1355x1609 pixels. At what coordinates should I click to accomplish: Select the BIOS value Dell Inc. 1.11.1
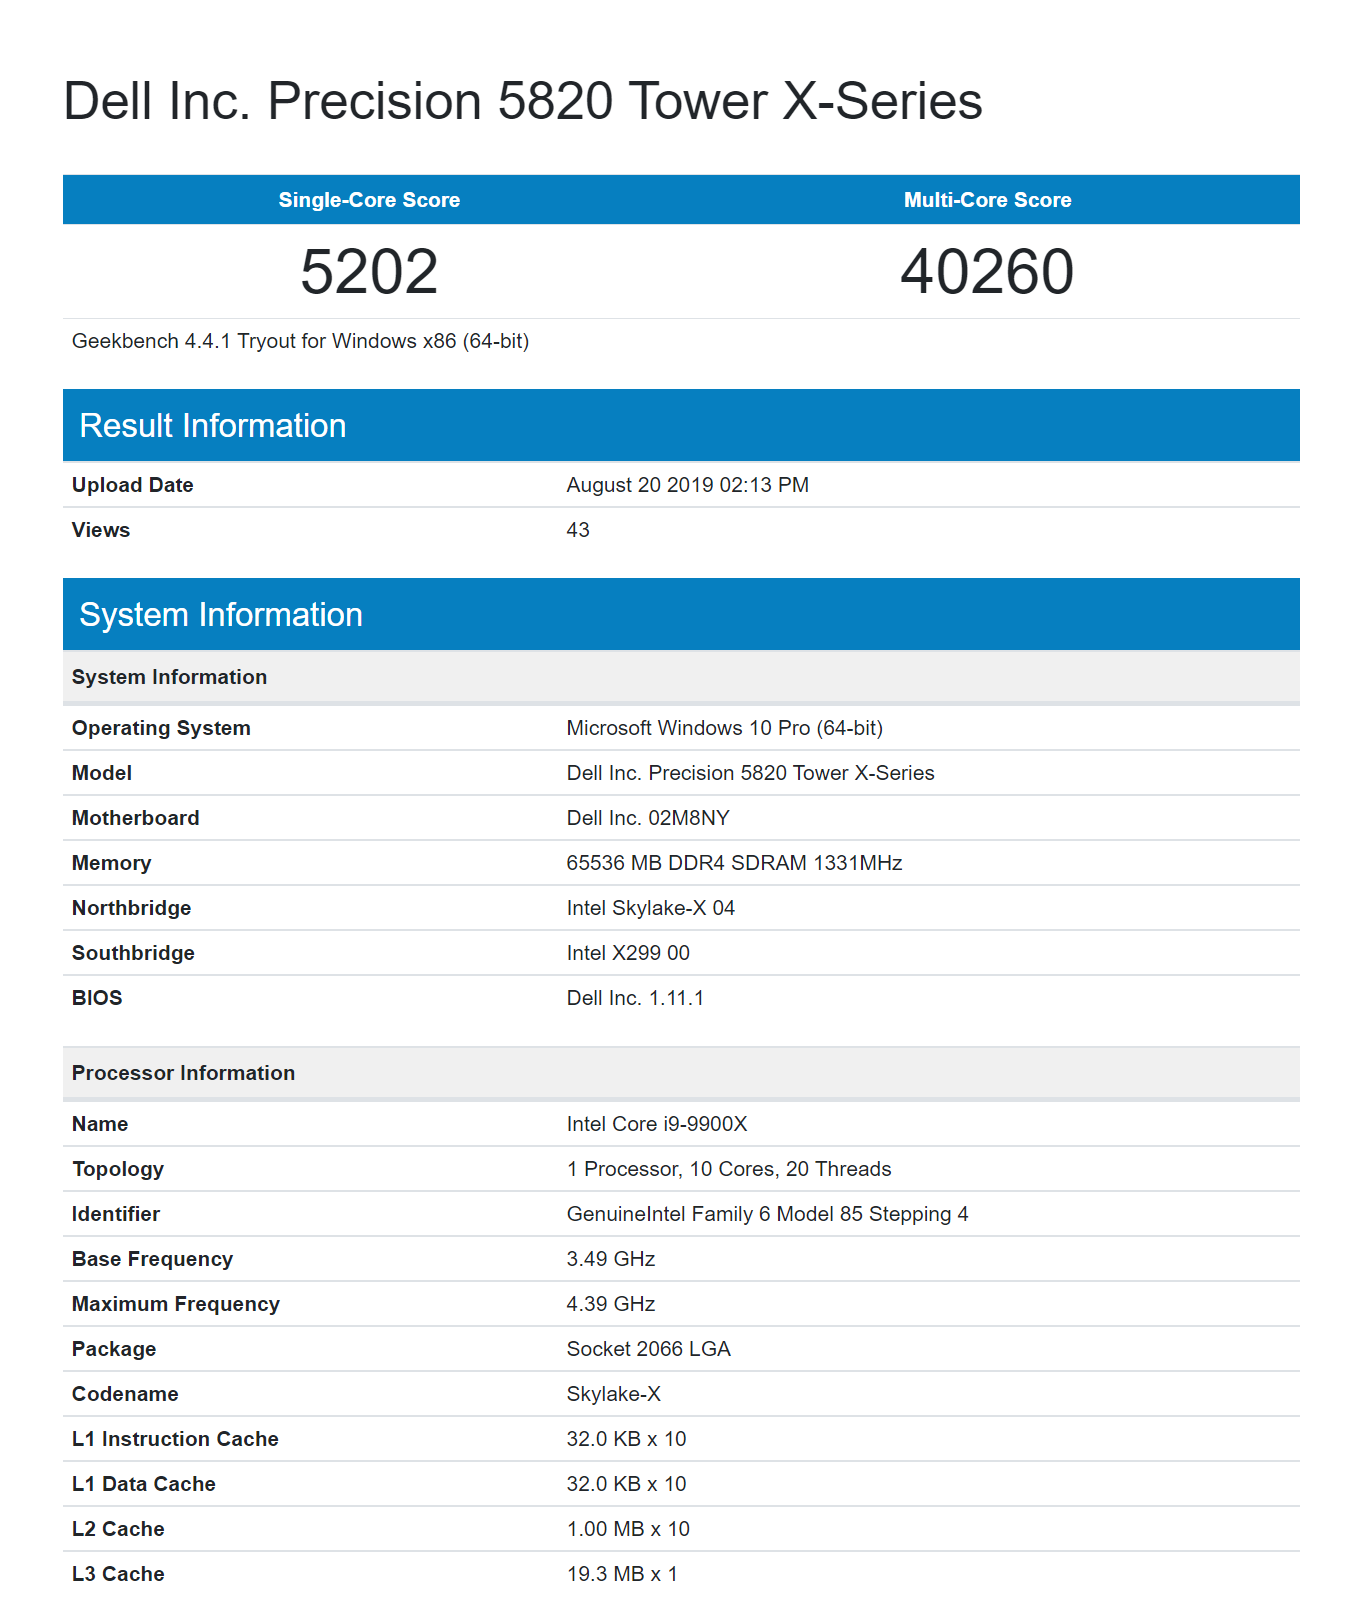click(635, 998)
